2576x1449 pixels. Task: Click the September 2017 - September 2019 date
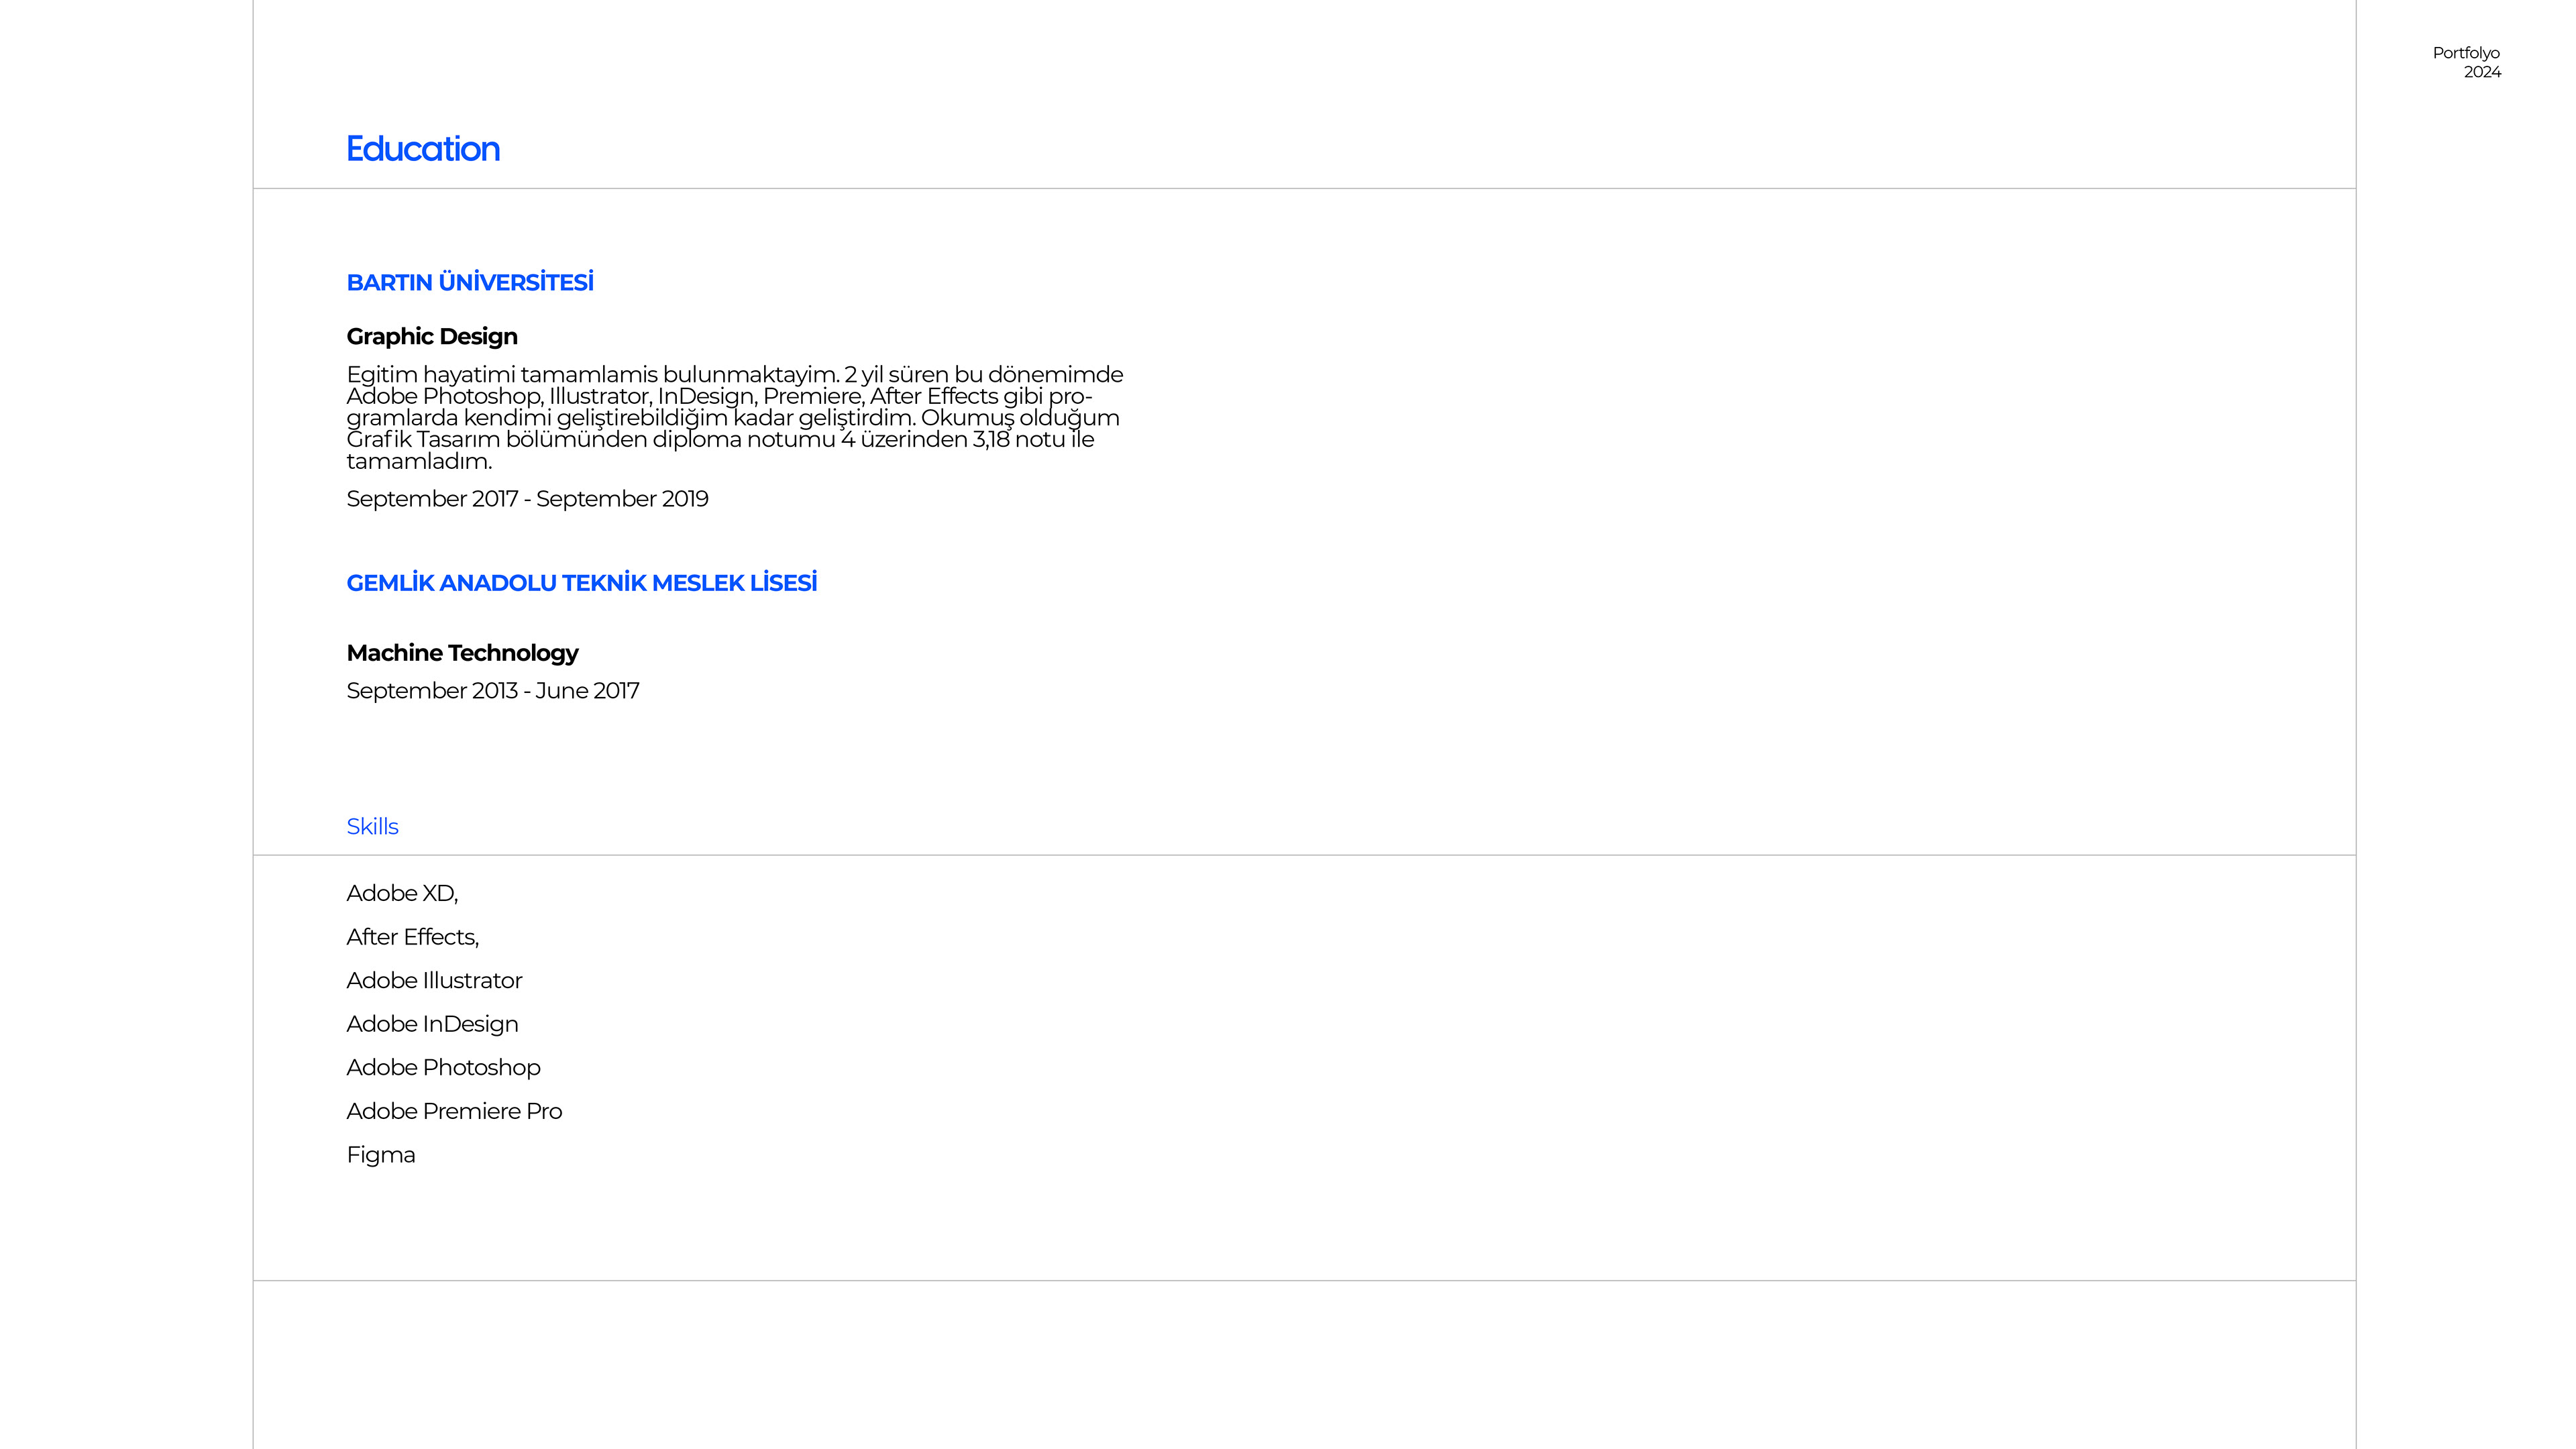(x=527, y=499)
